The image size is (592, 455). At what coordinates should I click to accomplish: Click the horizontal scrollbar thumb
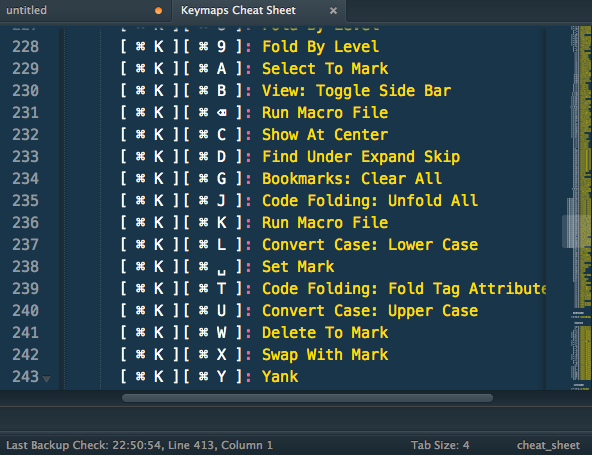pos(307,398)
